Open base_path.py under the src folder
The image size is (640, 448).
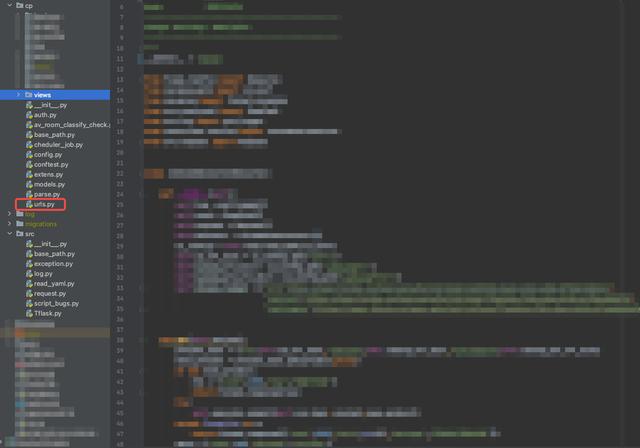(54, 254)
